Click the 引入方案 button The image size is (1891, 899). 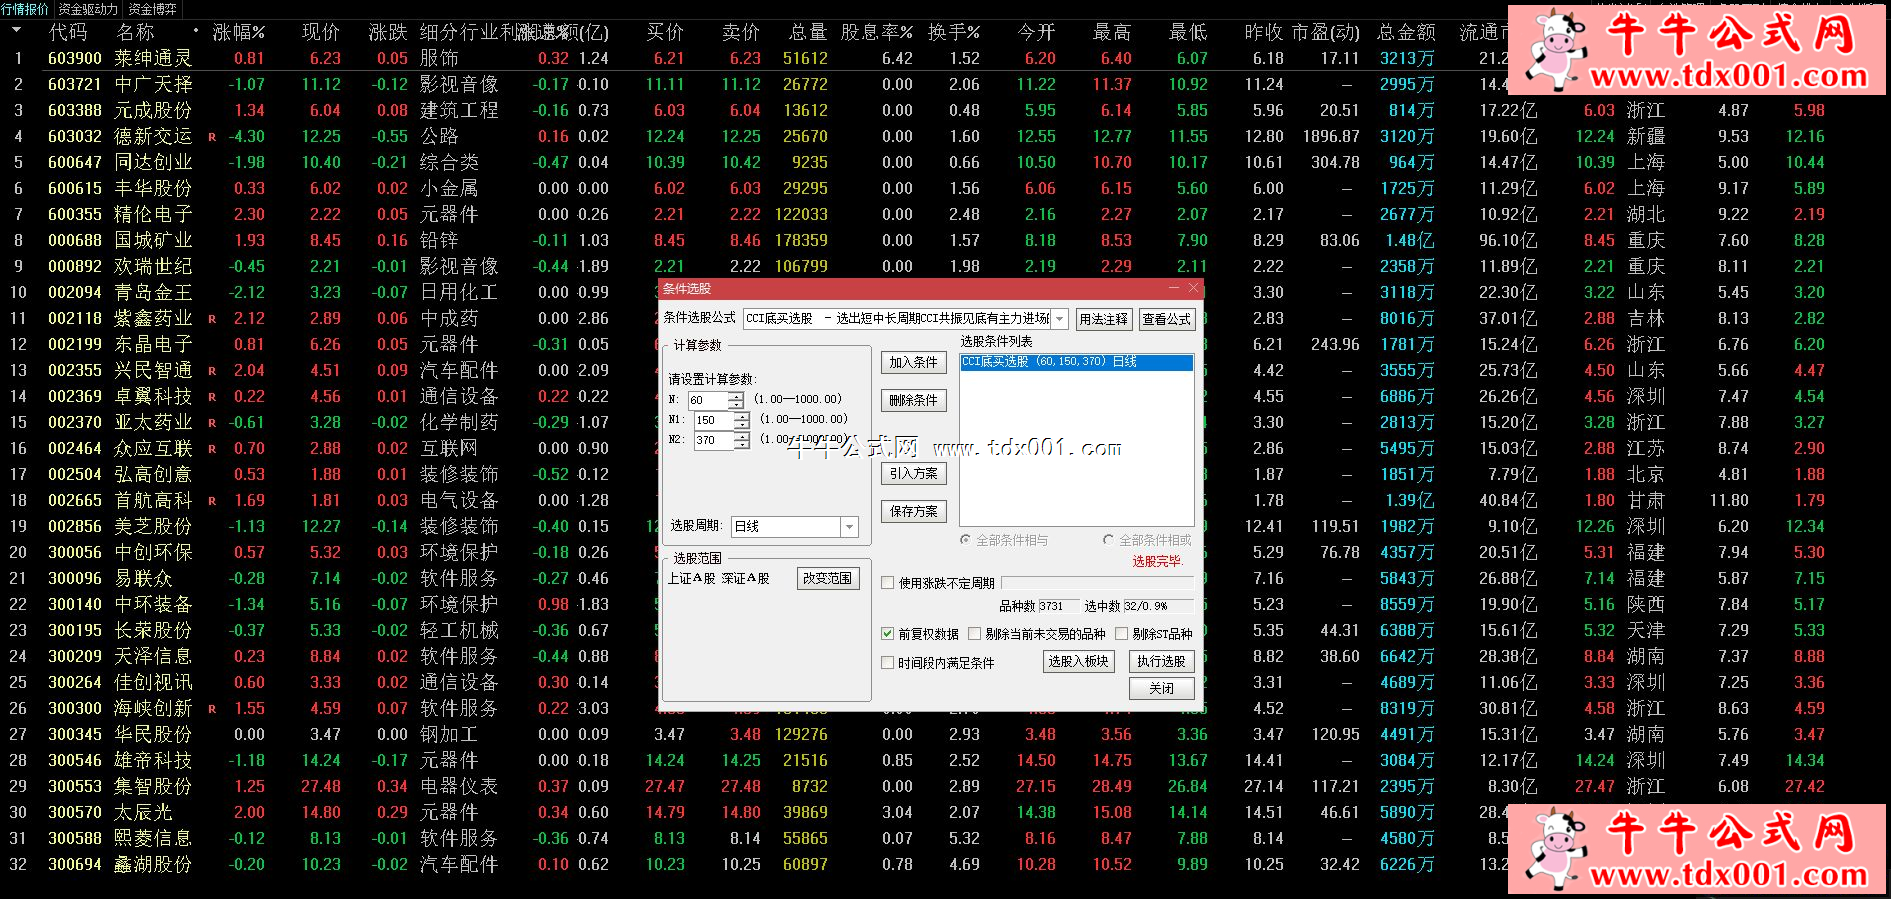point(914,473)
